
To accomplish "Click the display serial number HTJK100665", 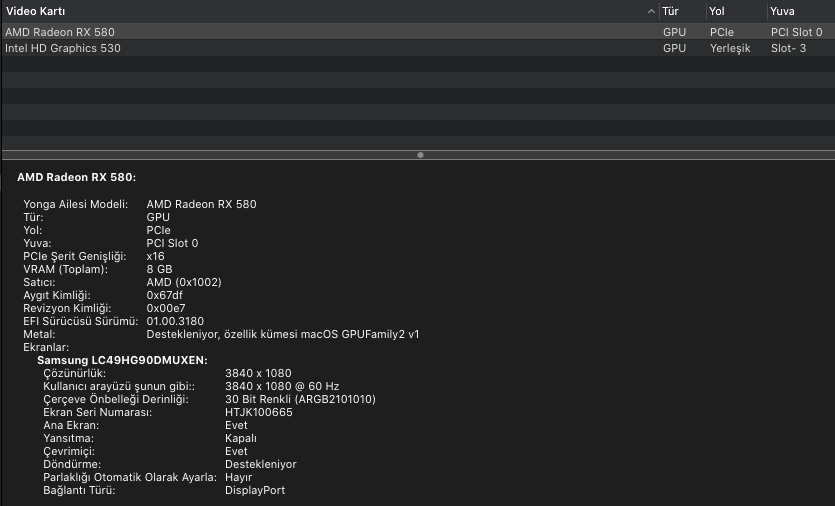I will (x=258, y=412).
